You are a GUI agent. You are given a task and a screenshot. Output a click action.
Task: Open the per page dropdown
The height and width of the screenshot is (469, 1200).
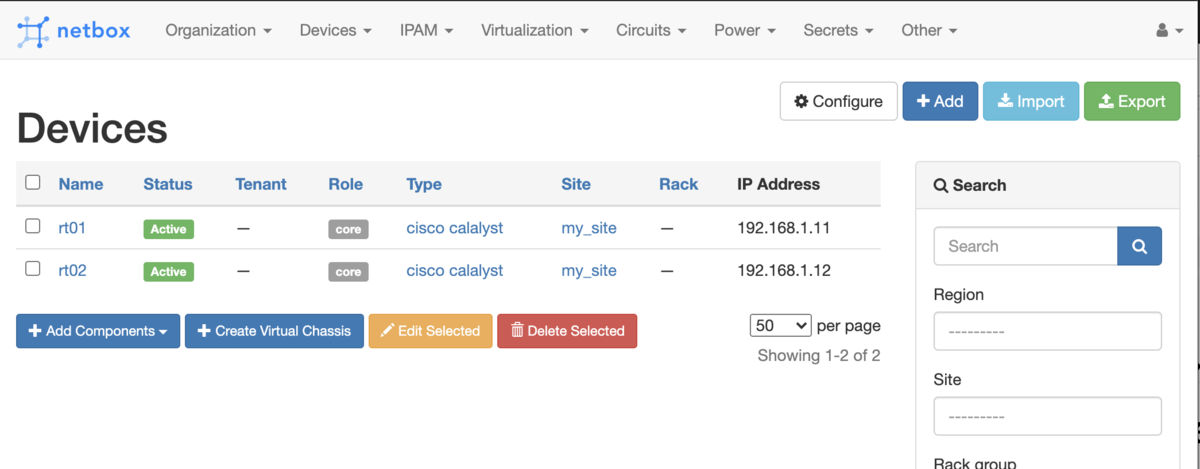(780, 326)
